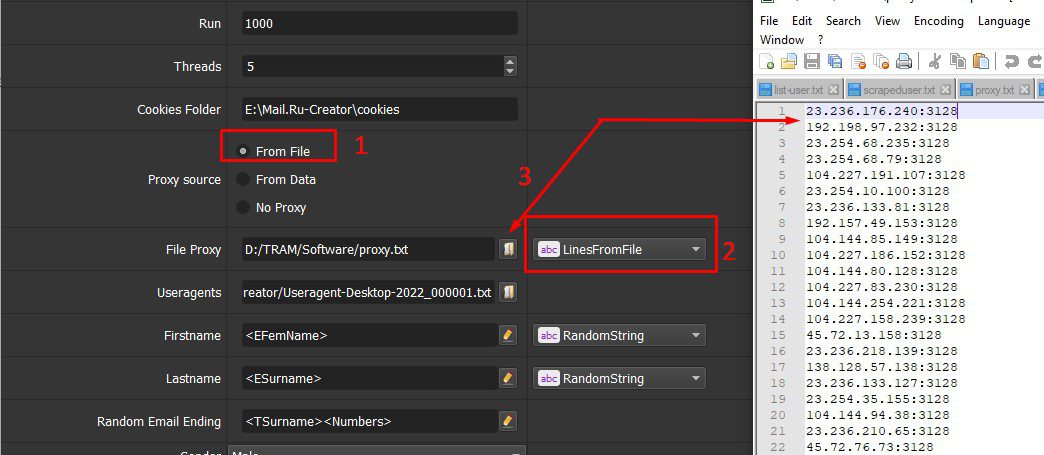This screenshot has height=455, width=1044.
Task: Click the Save All icon in toolbar
Action: [834, 61]
